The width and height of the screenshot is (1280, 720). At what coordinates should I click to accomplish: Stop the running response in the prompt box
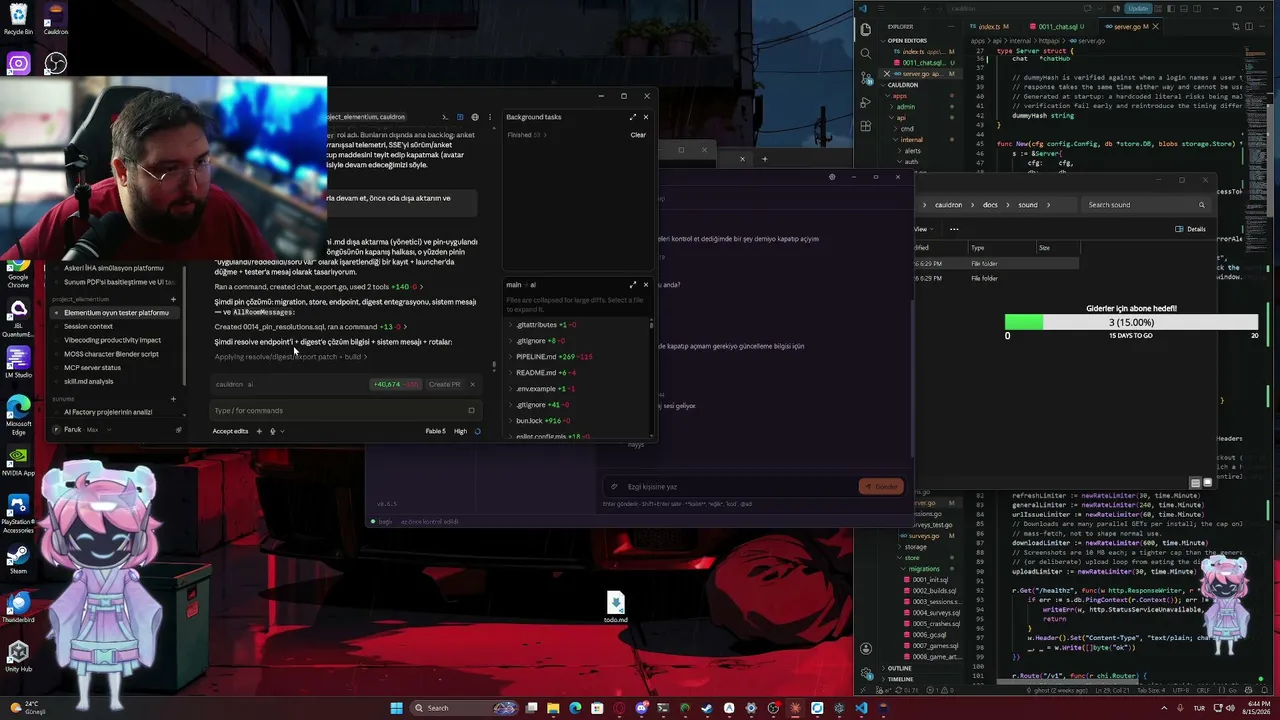click(471, 410)
